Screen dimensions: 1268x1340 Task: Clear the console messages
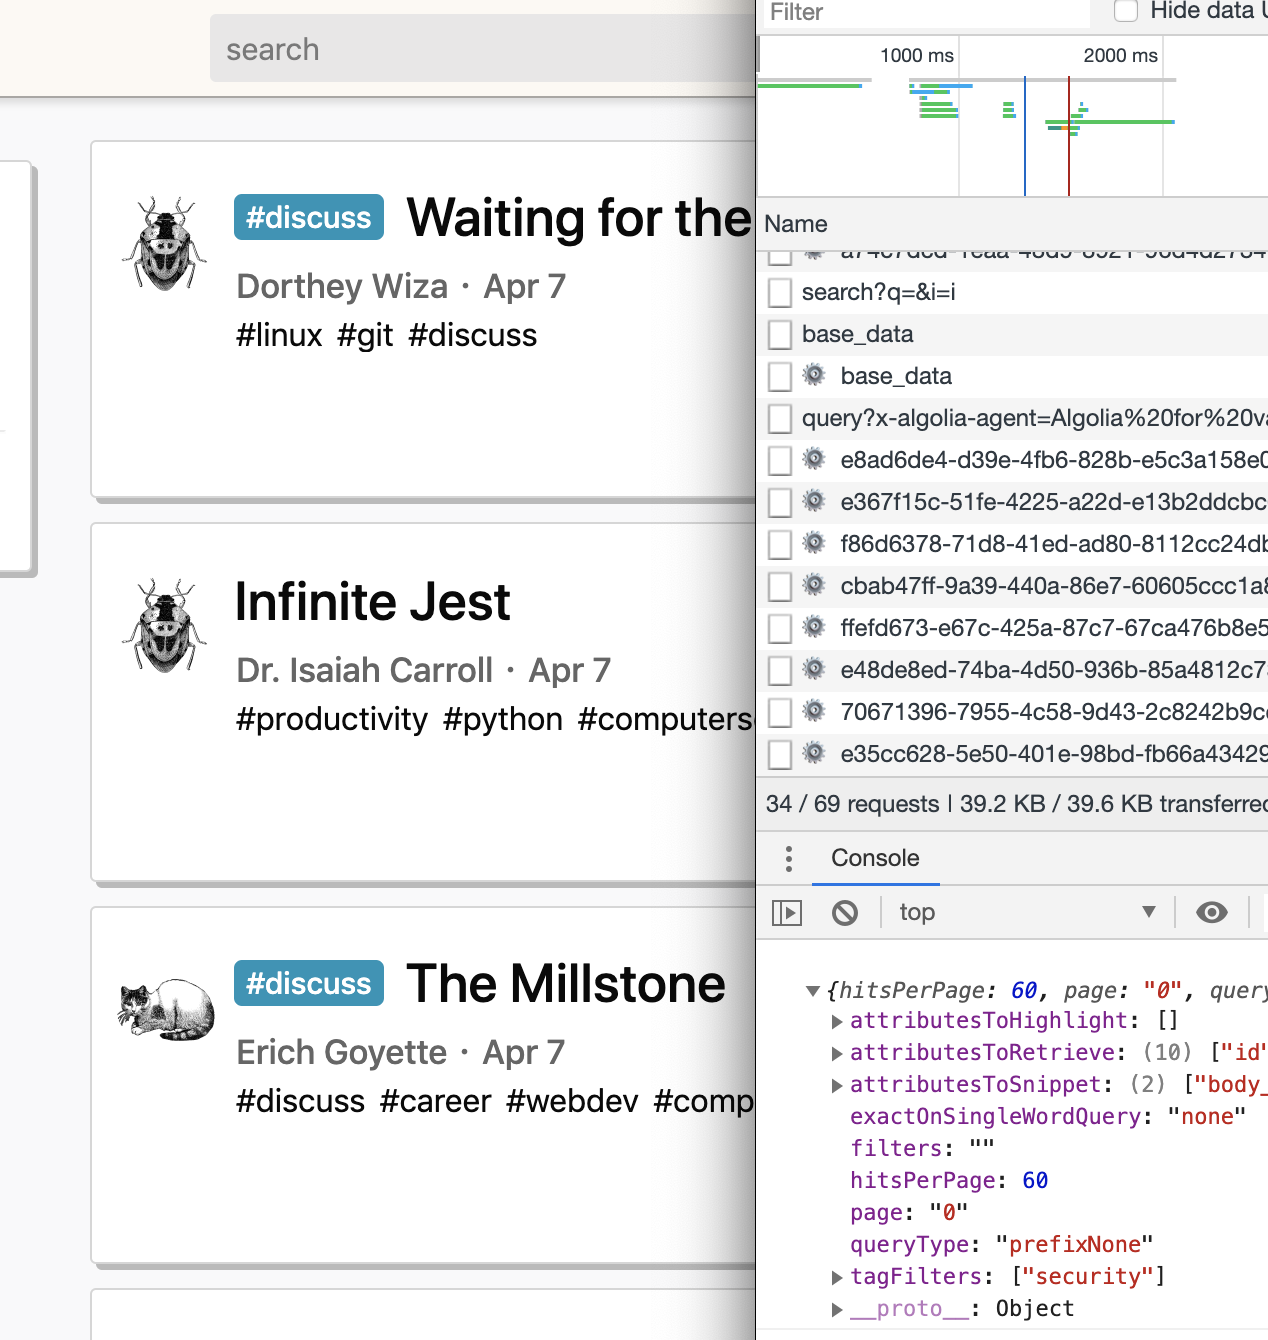[845, 912]
